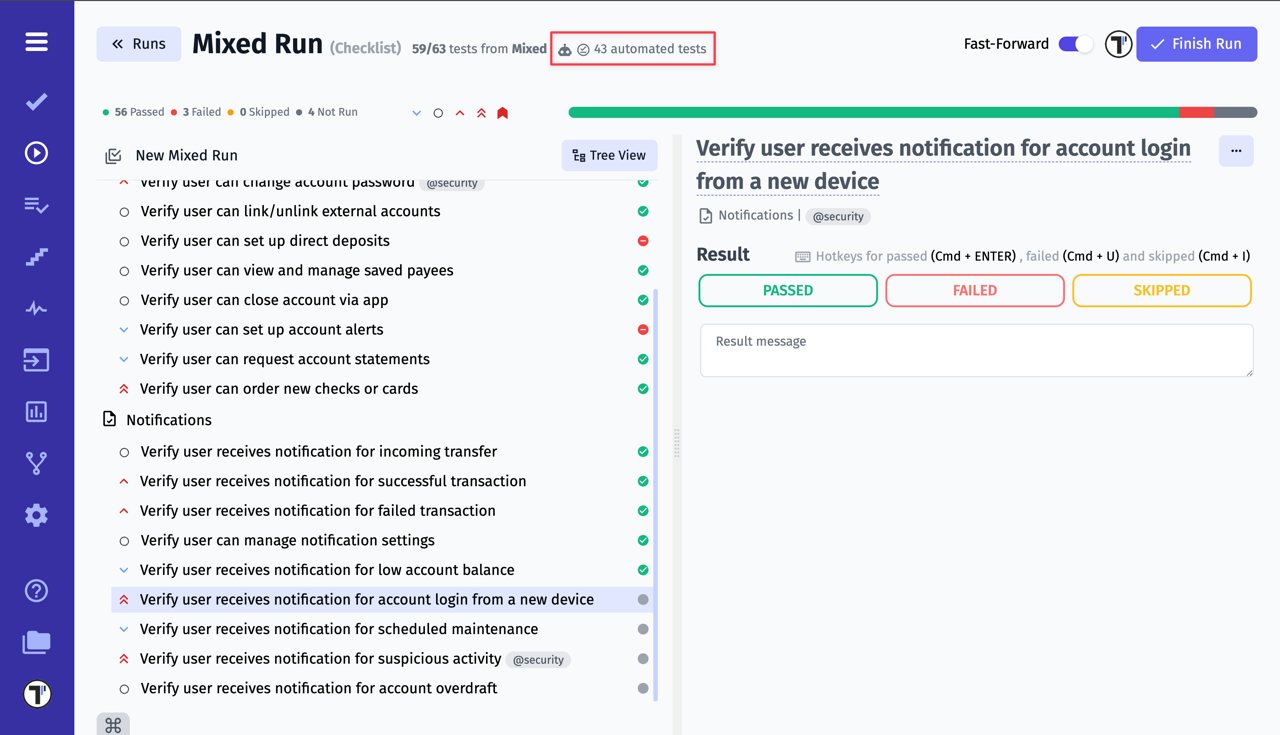
Task: Open the status filter chevron dropdown
Action: 417,112
